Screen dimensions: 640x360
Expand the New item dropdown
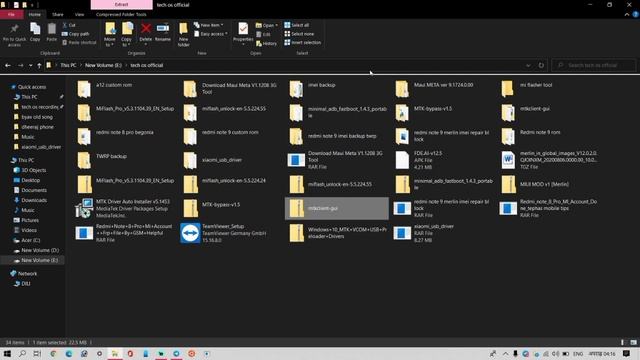[209, 25]
